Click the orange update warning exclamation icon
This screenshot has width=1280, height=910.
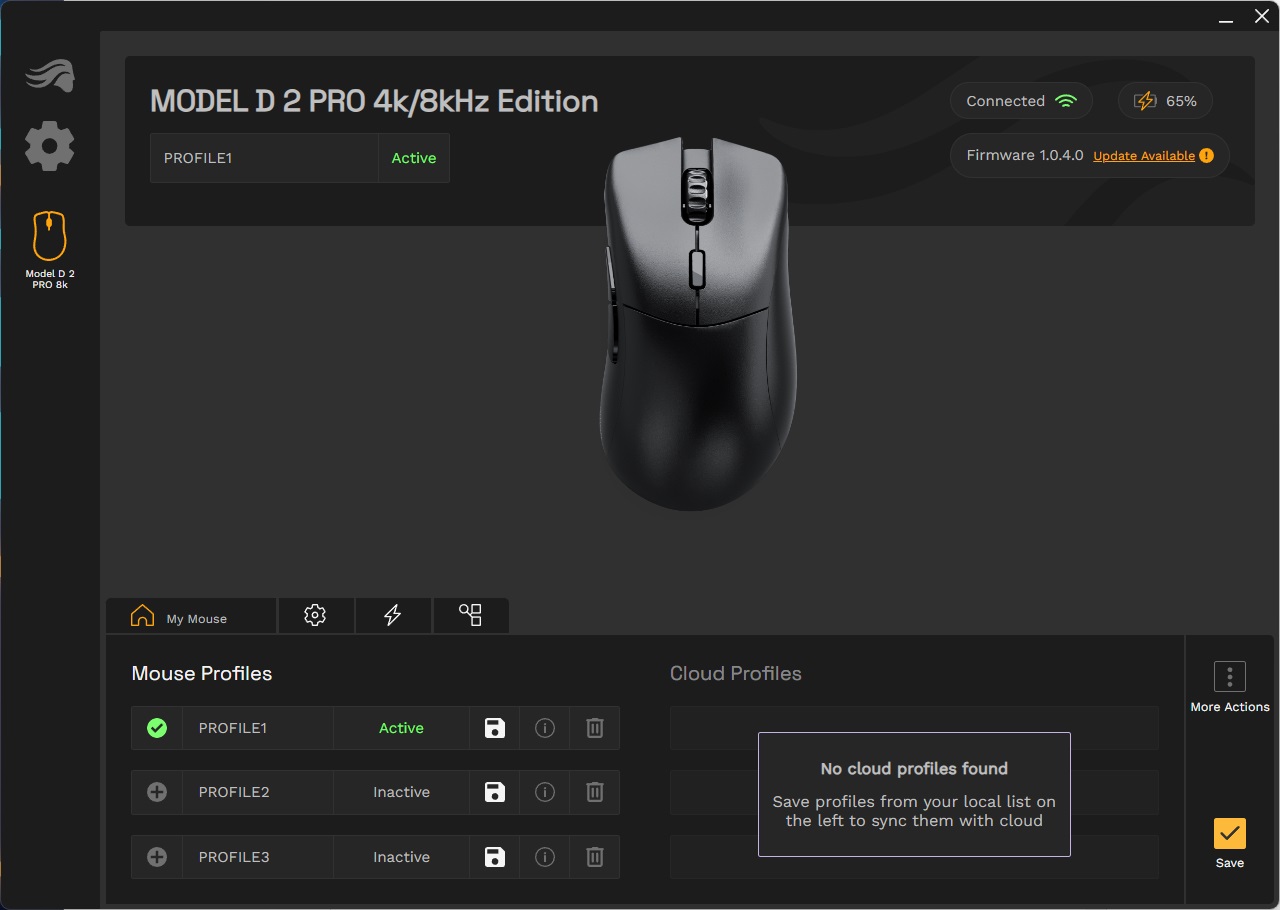pyautogui.click(x=1206, y=156)
